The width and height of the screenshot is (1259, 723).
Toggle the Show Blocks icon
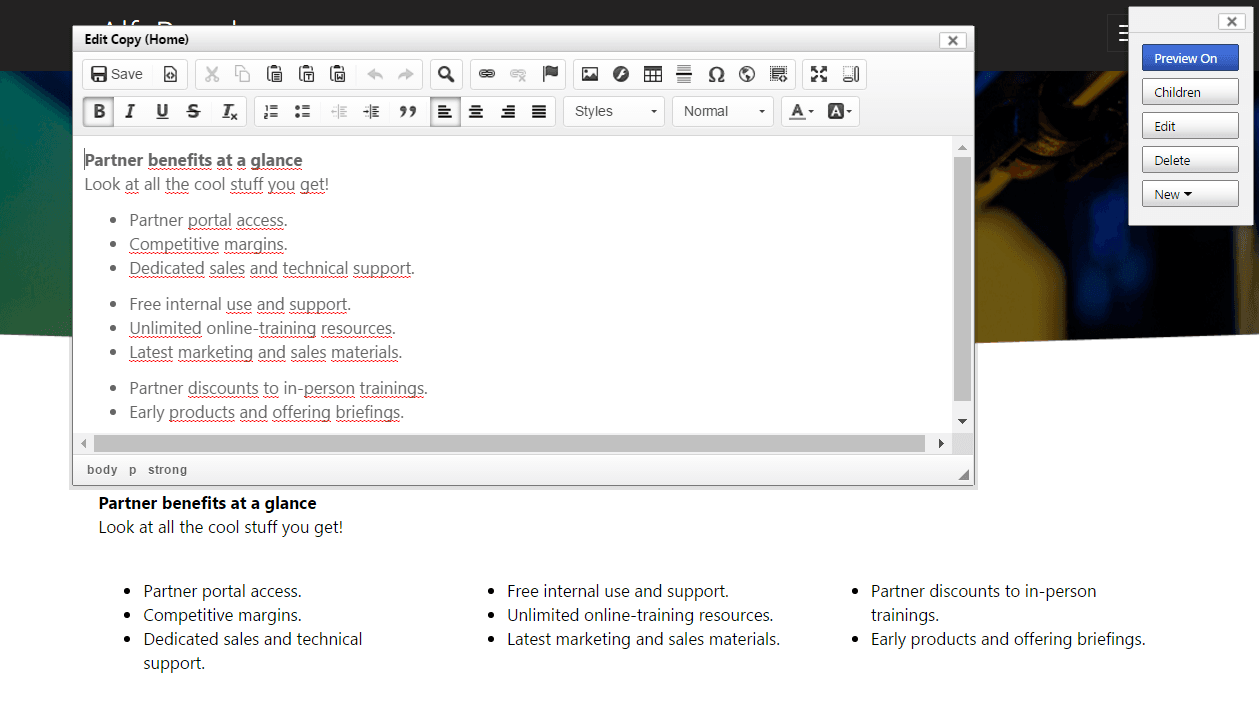point(851,74)
